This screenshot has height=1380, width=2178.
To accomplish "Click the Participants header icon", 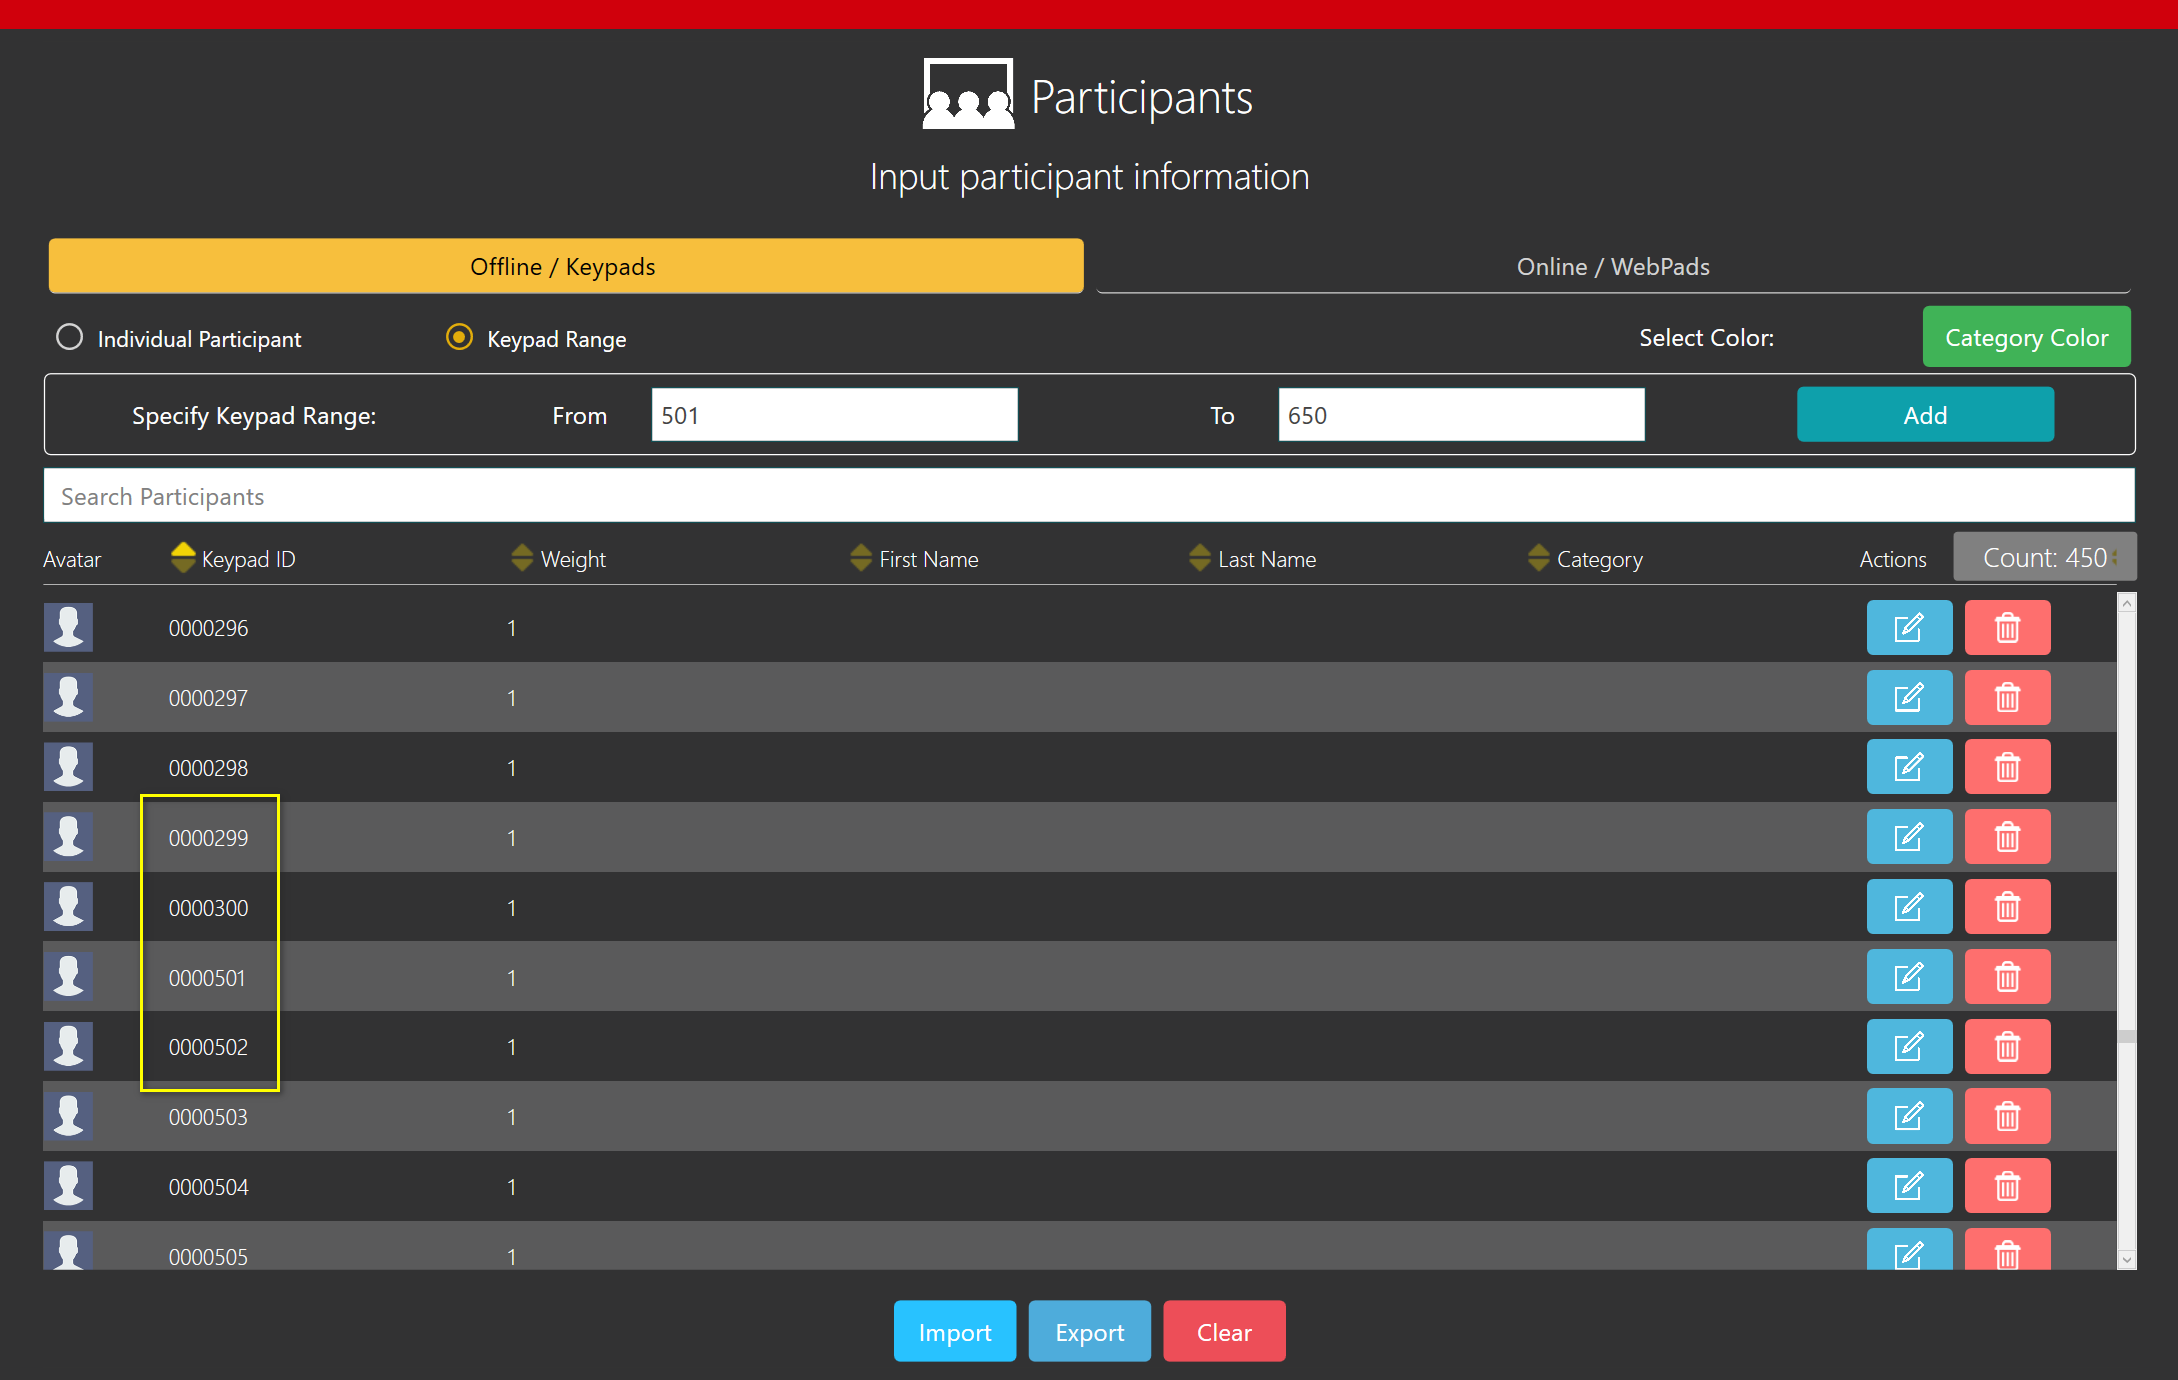I will coord(967,95).
